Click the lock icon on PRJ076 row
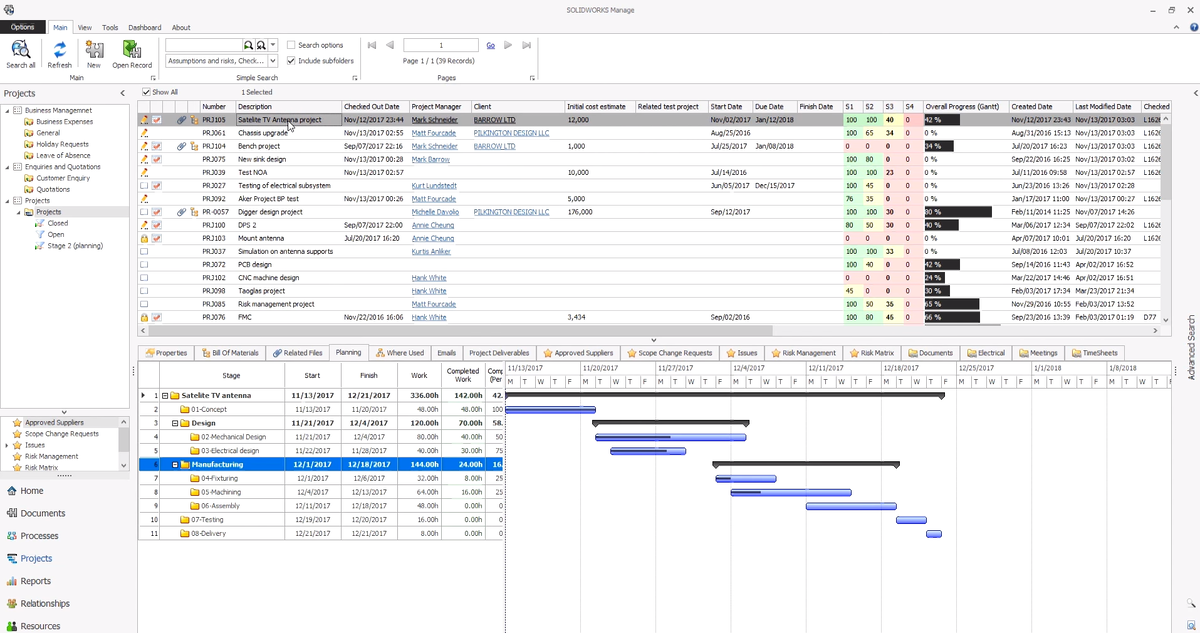This screenshot has height=633, width=1200. pos(145,317)
